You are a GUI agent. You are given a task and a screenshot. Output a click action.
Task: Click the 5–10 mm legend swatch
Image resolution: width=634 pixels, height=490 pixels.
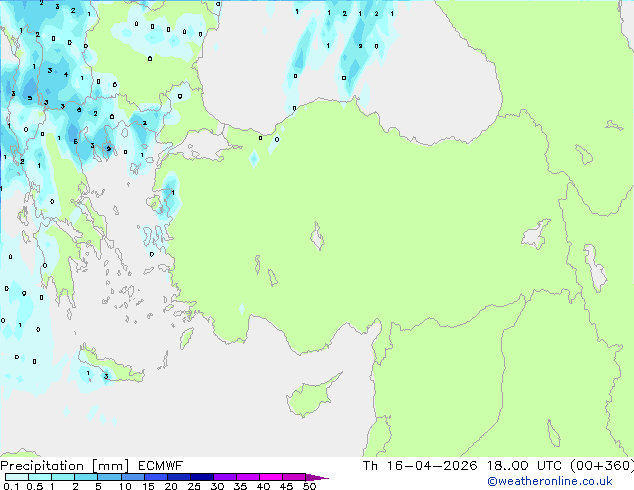pyautogui.click(x=109, y=477)
